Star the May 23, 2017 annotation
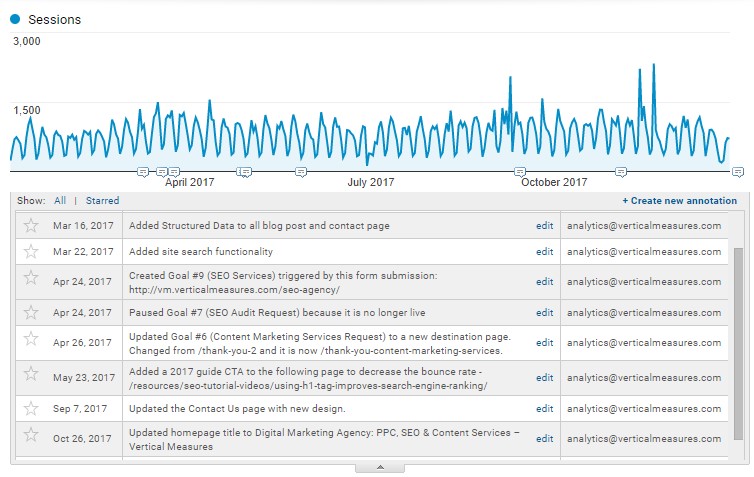The image size is (754, 477). pos(31,374)
